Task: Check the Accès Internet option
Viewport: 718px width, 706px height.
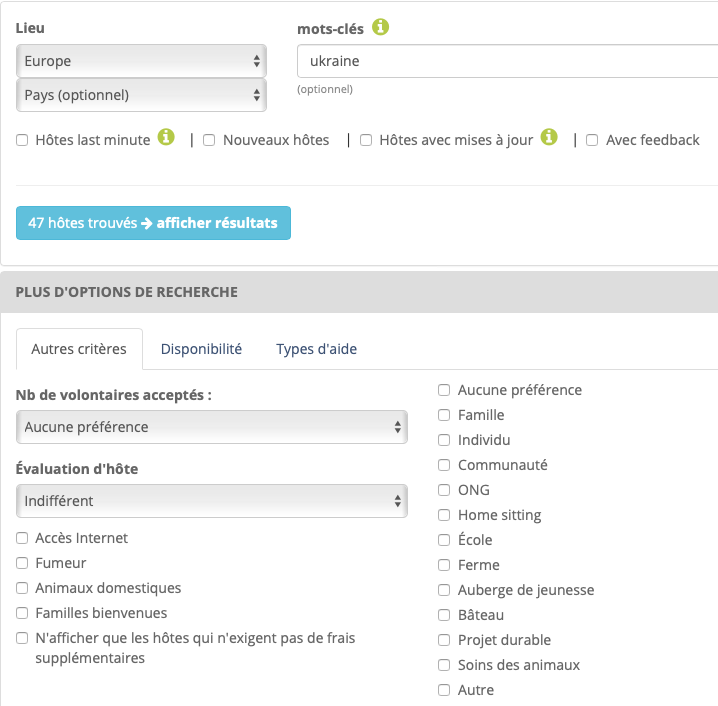Action: tap(22, 539)
